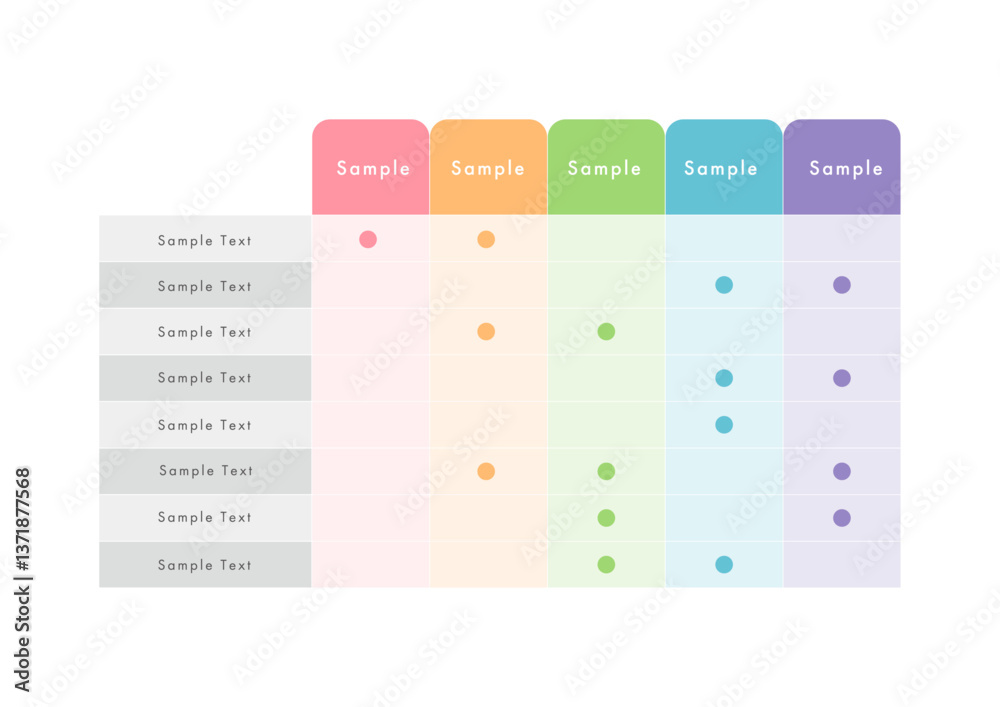Screen dimensions: 1000x707
Task: Select the blue dot in the last row
Action: [x=724, y=564]
